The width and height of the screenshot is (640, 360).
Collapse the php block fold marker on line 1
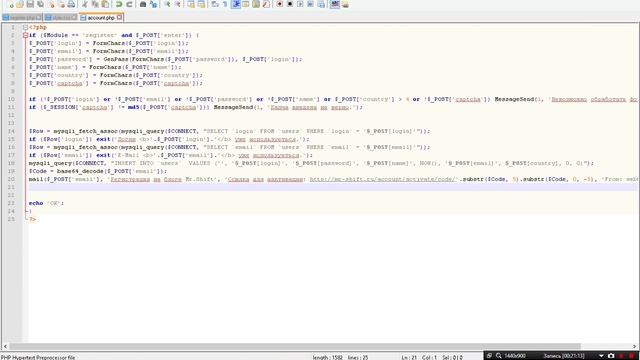tap(25, 27)
